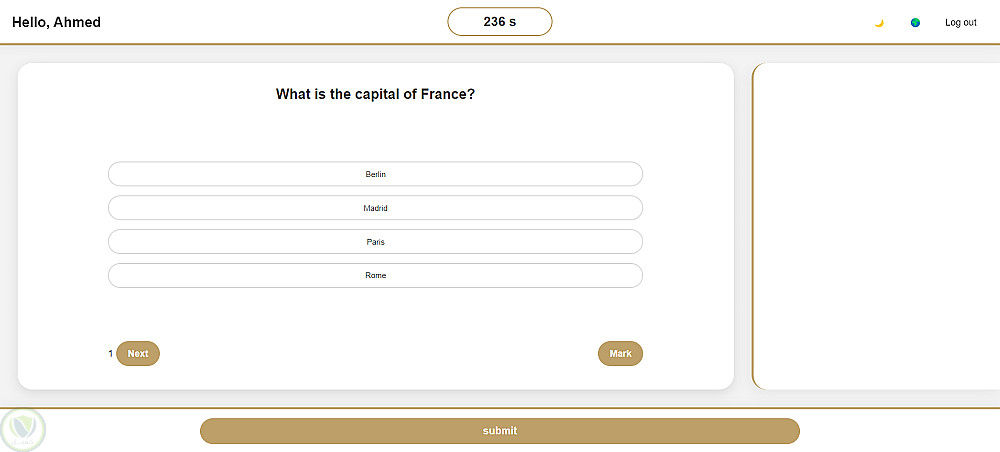Click the capital of France question heading

[375, 94]
